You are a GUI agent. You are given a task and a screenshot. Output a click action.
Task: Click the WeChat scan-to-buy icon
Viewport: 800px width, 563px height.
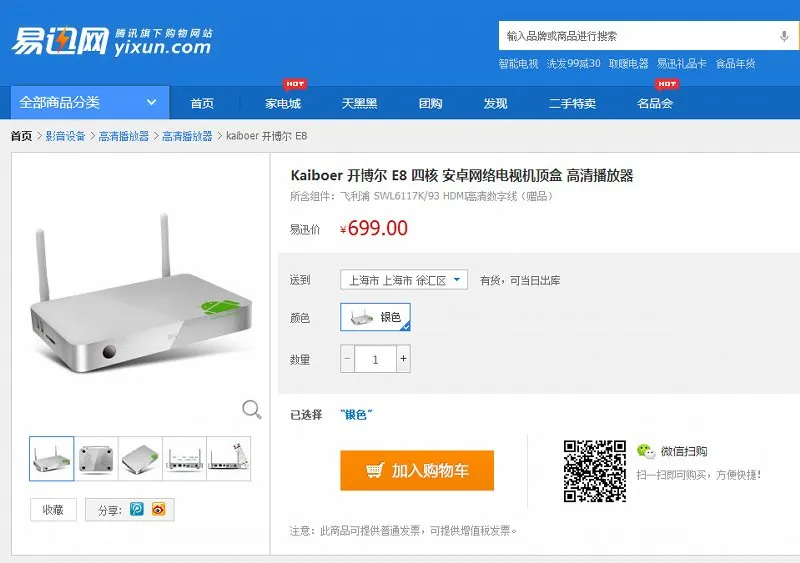645,451
